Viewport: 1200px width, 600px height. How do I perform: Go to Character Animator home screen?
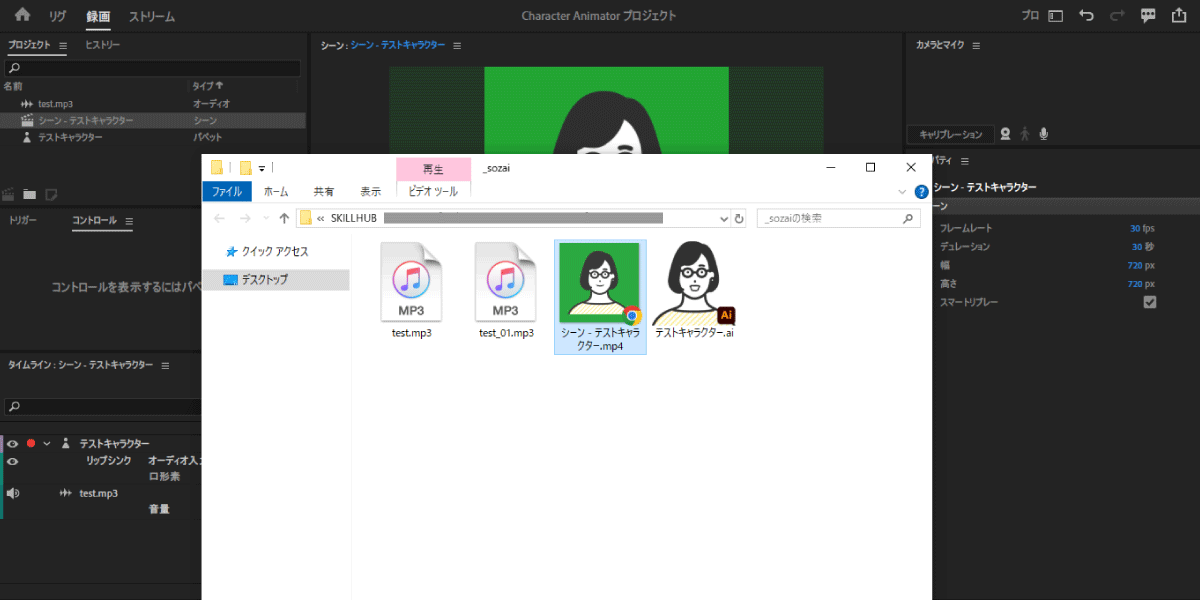pos(22,16)
